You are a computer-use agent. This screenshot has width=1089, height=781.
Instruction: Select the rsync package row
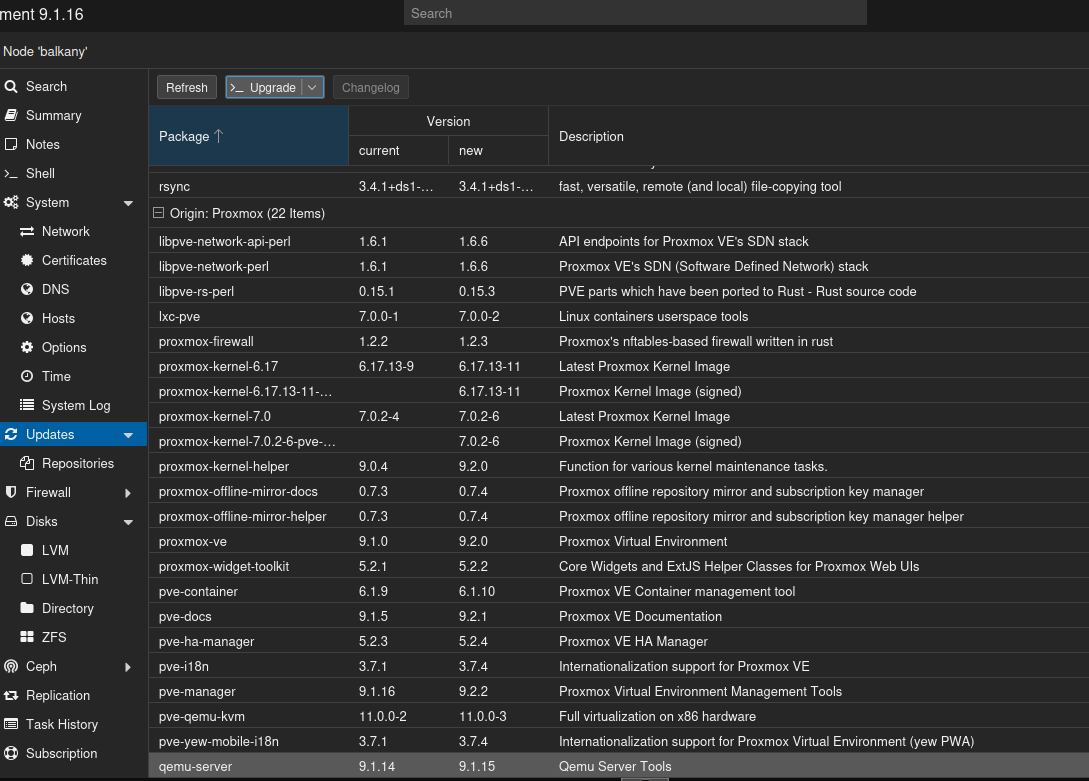(x=619, y=186)
